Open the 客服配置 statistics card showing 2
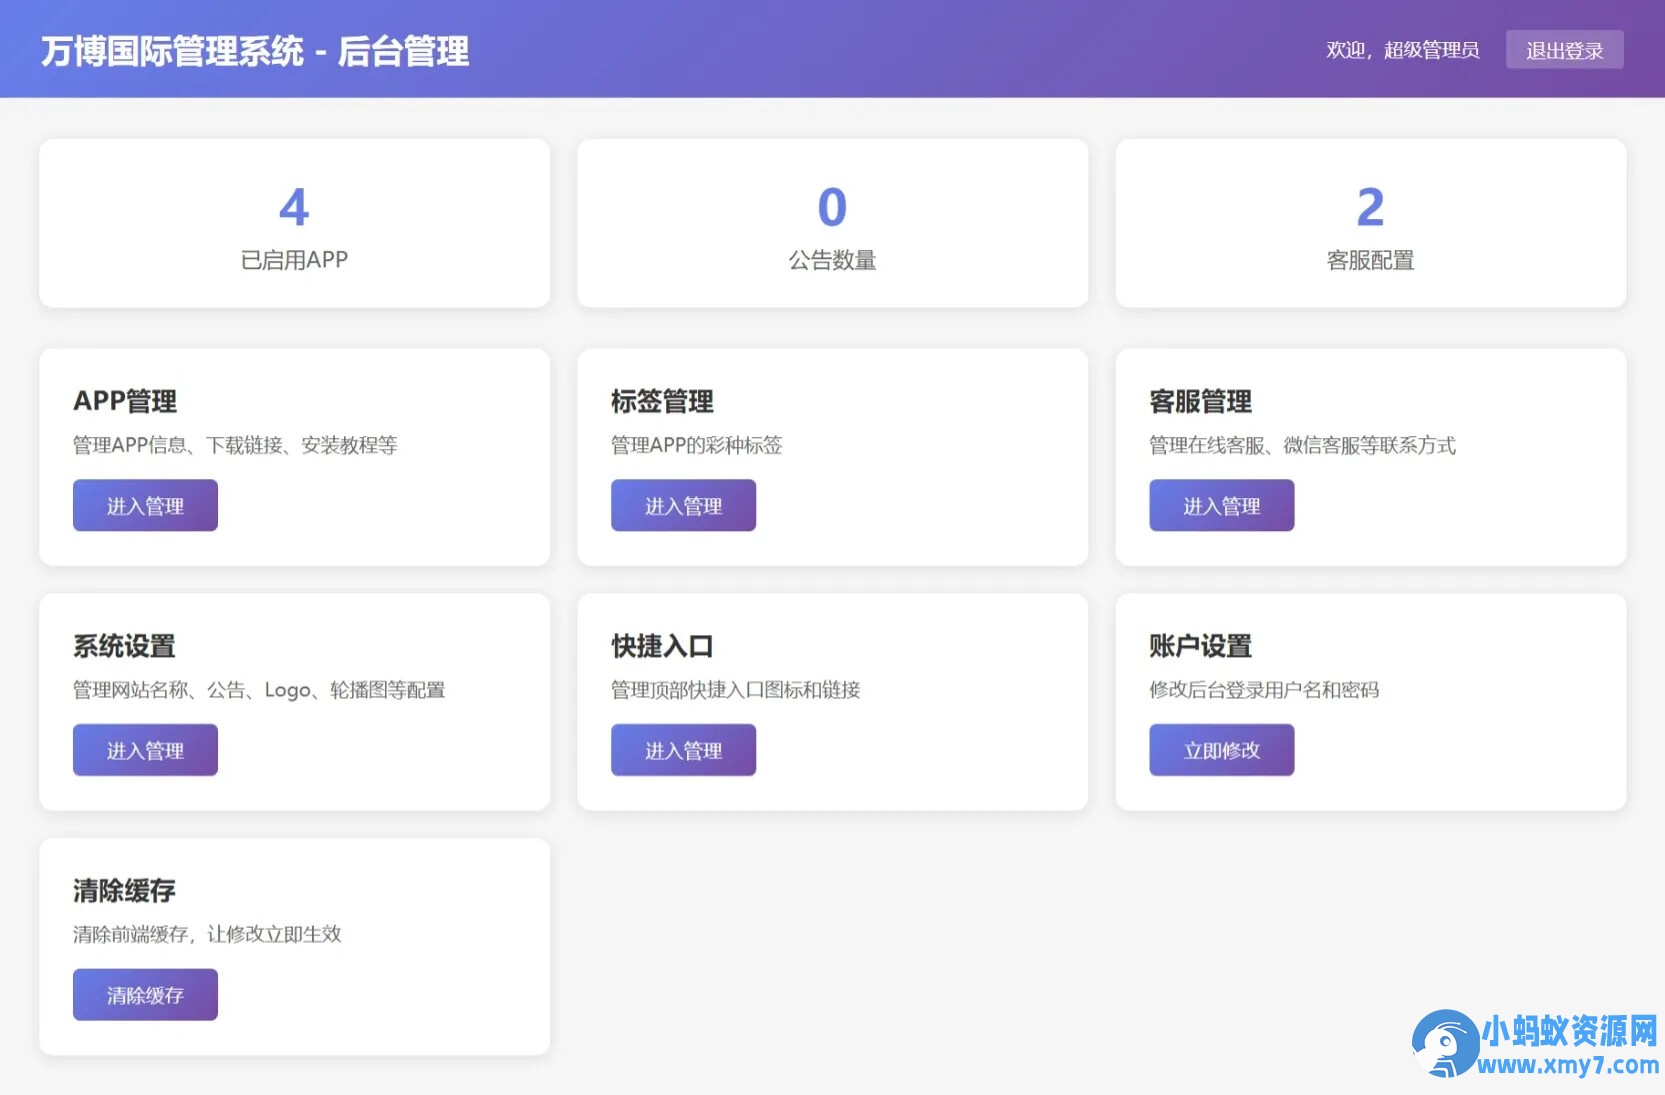 click(1370, 222)
